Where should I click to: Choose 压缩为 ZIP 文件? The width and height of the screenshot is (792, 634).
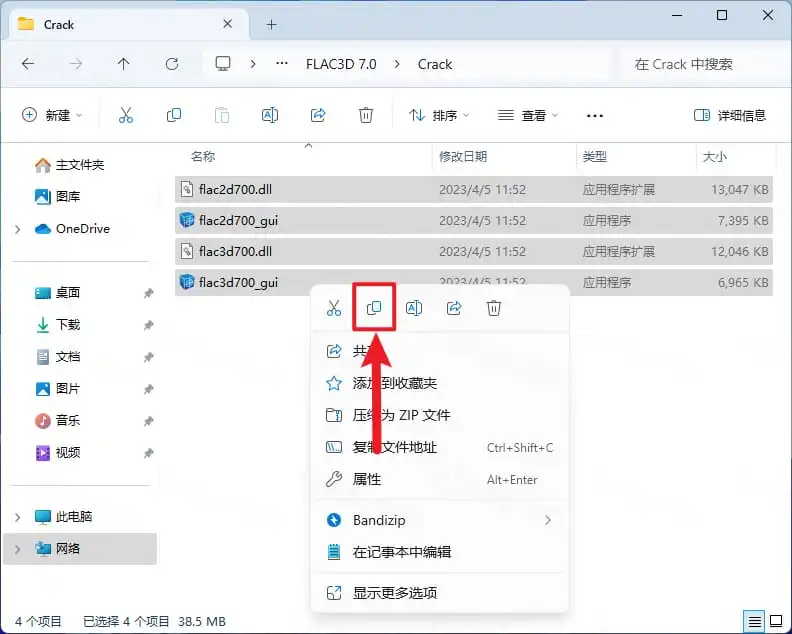439,415
